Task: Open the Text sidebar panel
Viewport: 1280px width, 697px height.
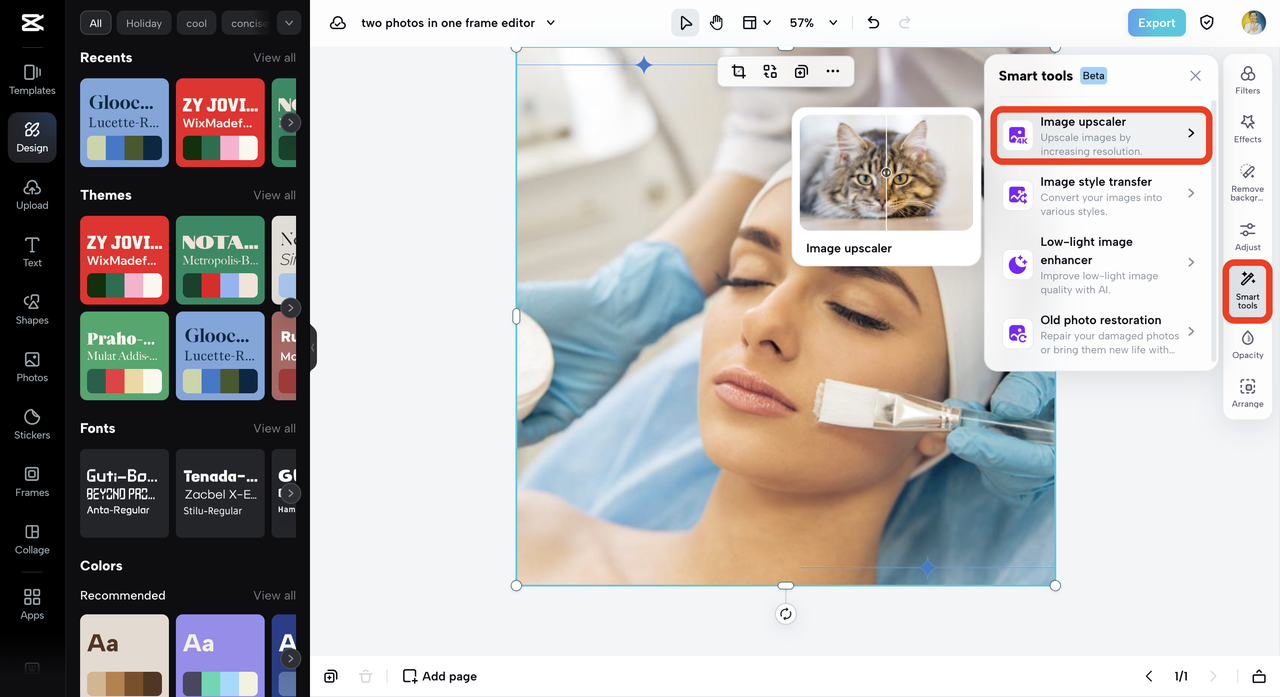Action: [32, 253]
